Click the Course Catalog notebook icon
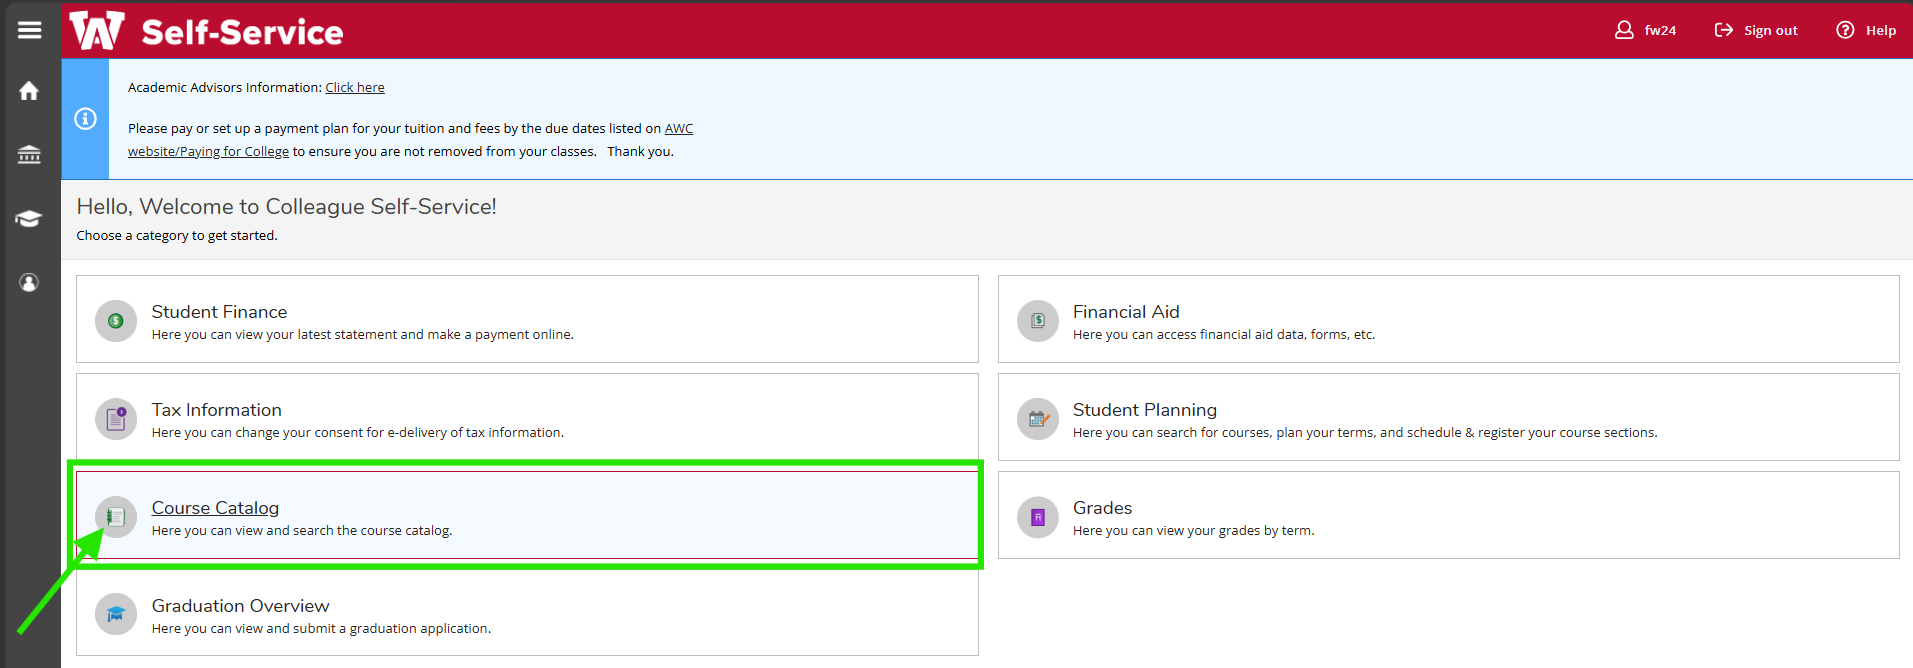 click(x=116, y=517)
